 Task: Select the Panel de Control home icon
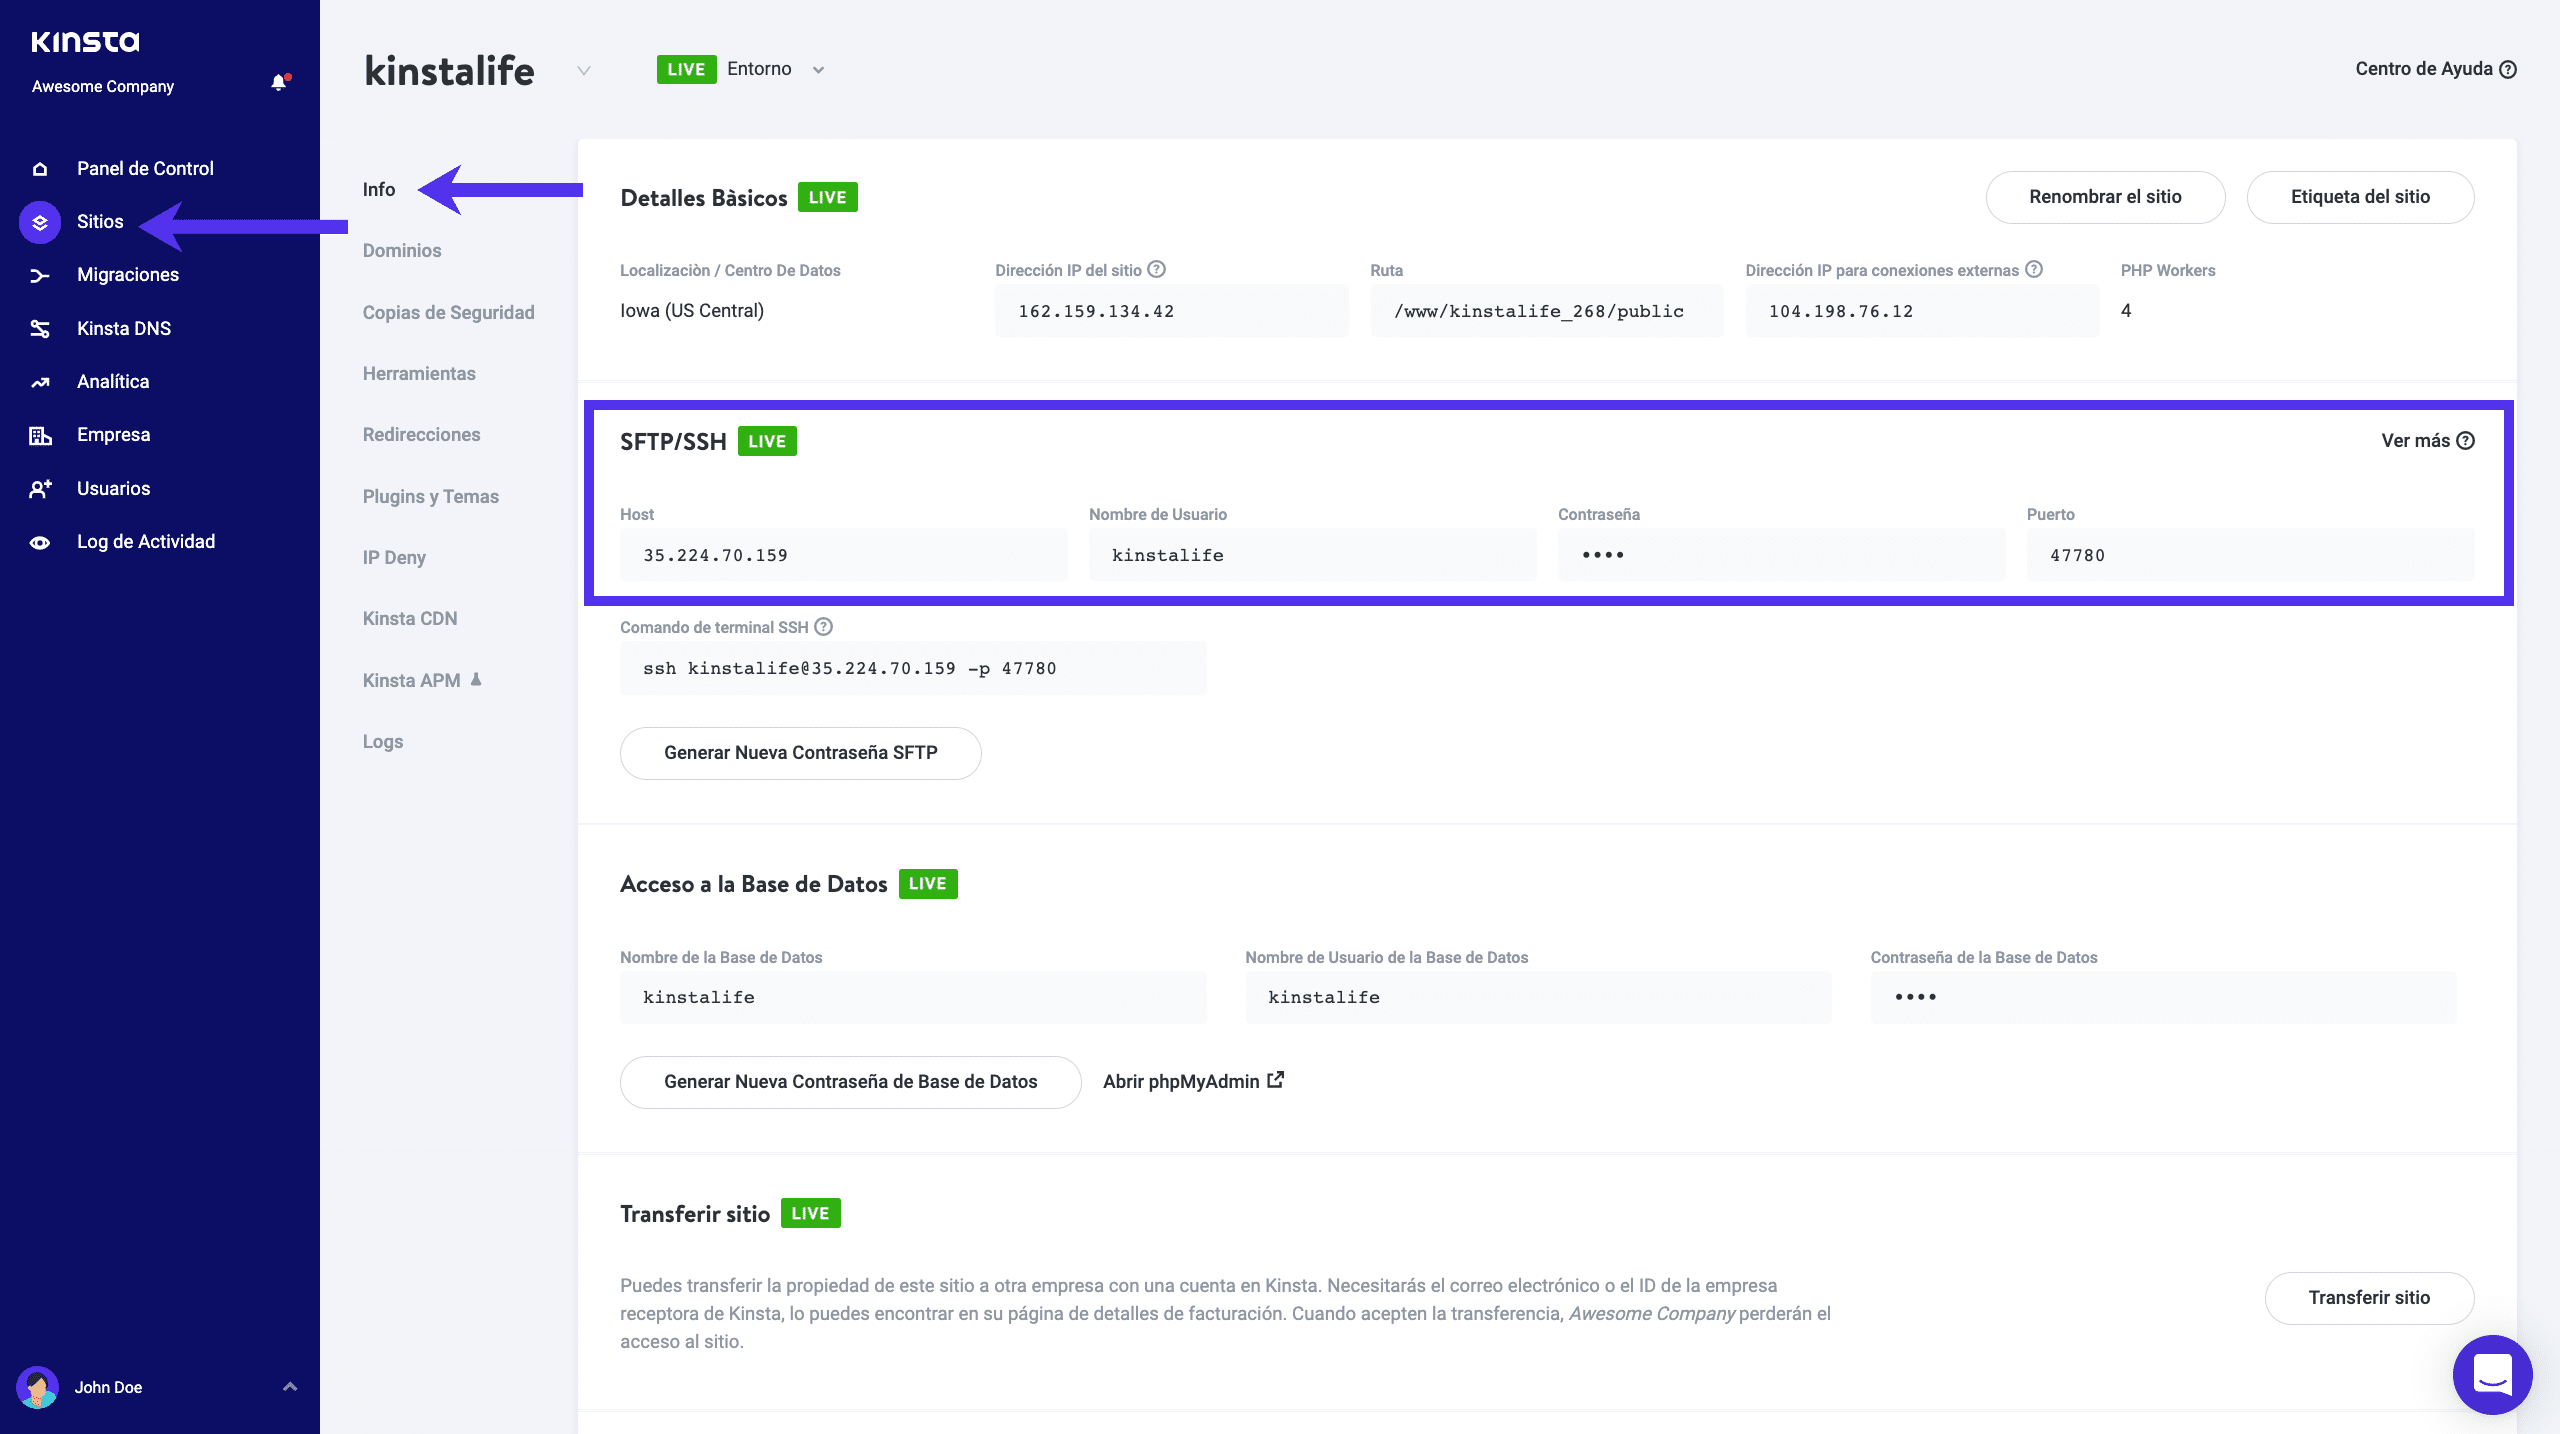pos(40,168)
